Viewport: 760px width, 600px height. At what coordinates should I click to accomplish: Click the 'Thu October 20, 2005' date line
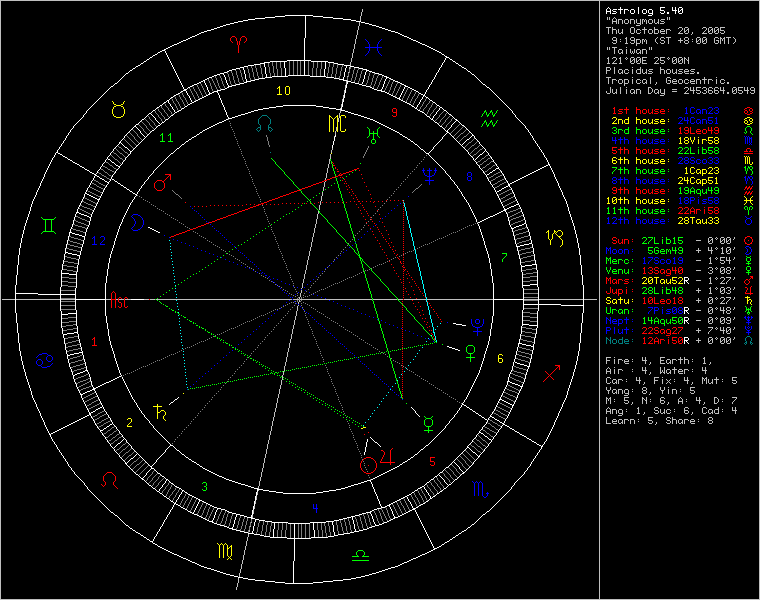pos(665,31)
